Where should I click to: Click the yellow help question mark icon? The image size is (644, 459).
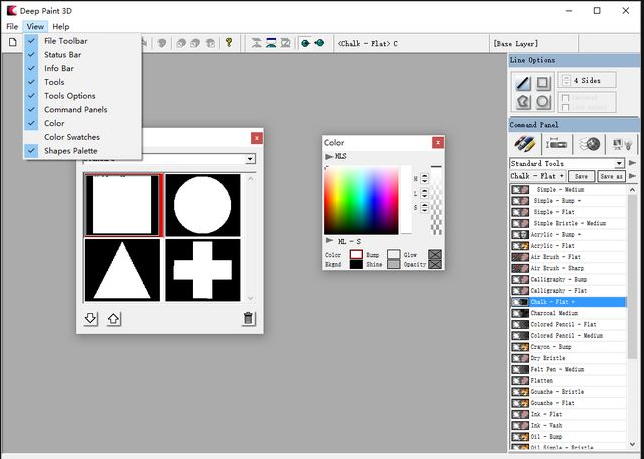[228, 43]
